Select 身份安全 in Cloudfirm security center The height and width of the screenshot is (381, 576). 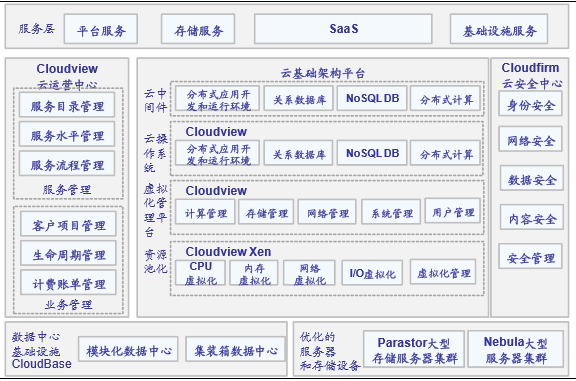(x=530, y=104)
